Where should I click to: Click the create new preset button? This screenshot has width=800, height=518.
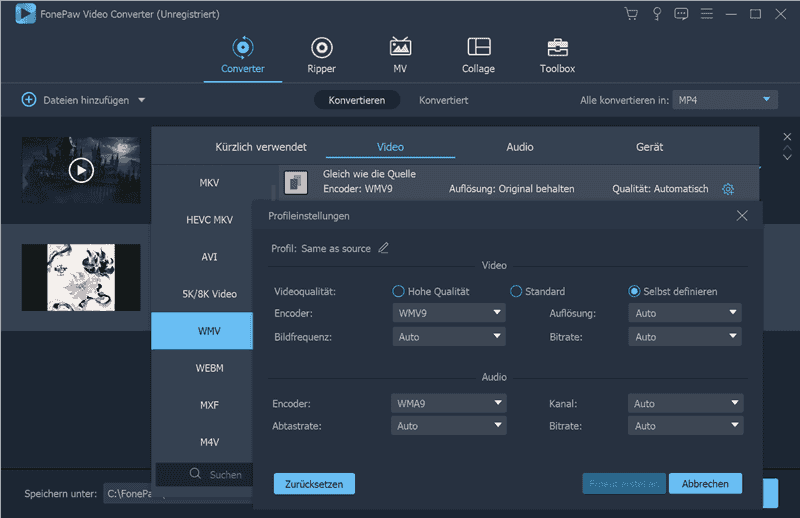pos(624,483)
